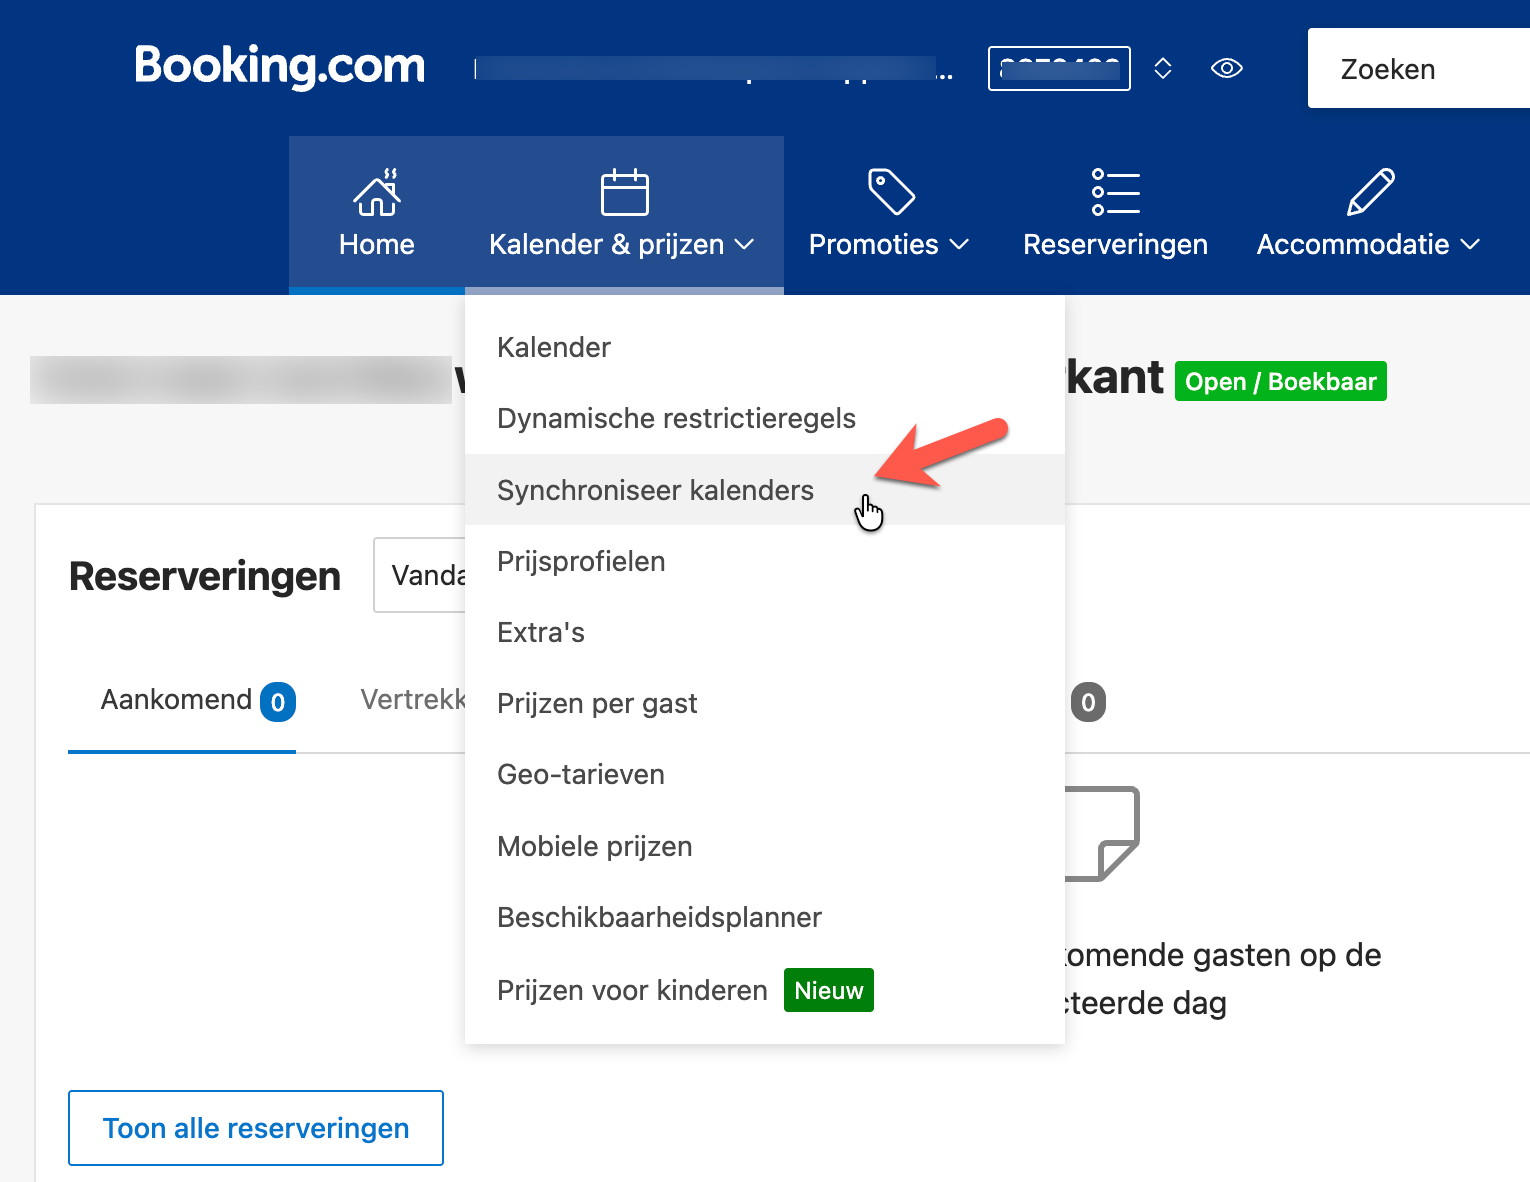This screenshot has width=1530, height=1182.
Task: Click the price tag Promoties icon
Action: [891, 191]
